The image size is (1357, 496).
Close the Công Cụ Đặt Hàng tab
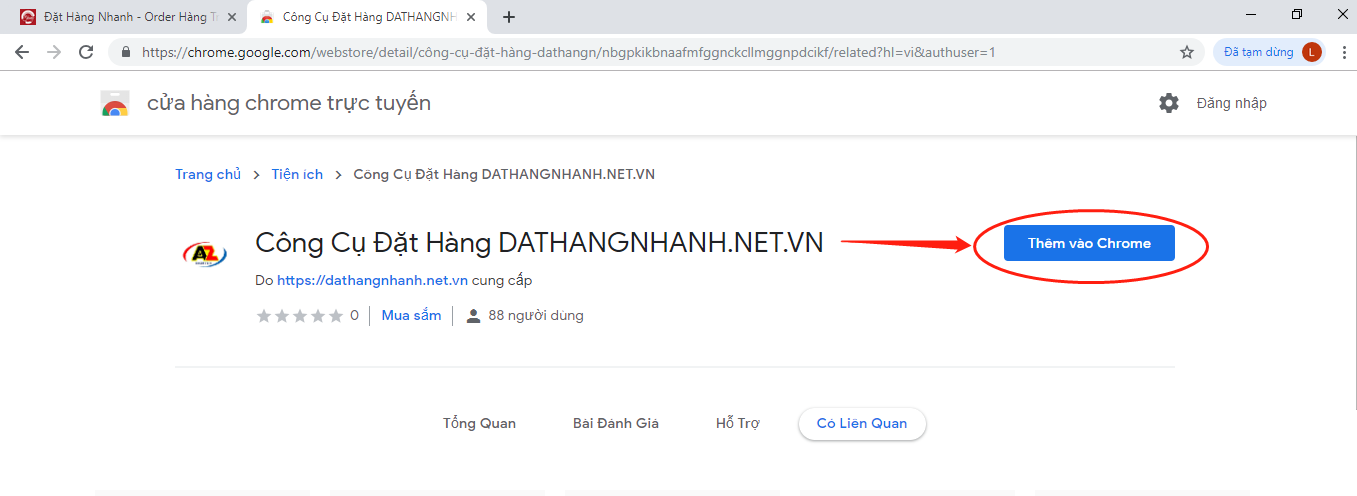(472, 17)
